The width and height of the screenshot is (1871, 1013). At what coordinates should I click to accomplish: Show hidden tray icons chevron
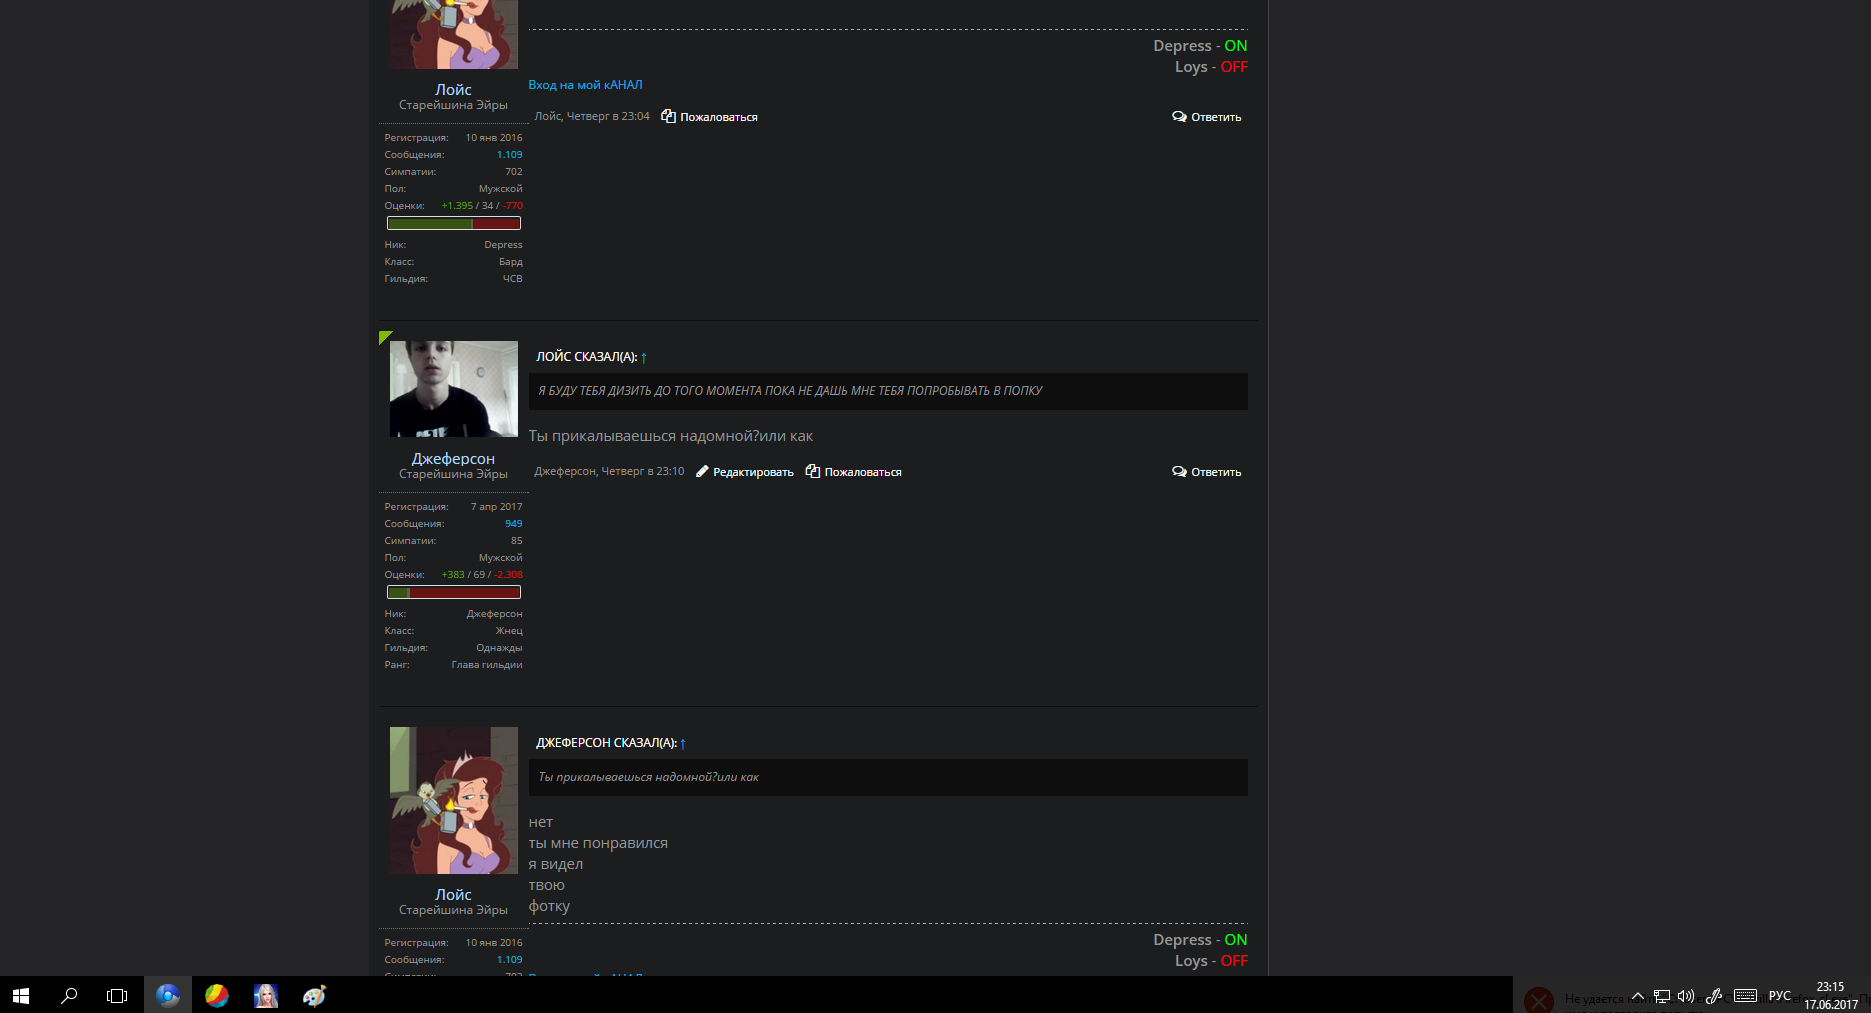click(1638, 996)
